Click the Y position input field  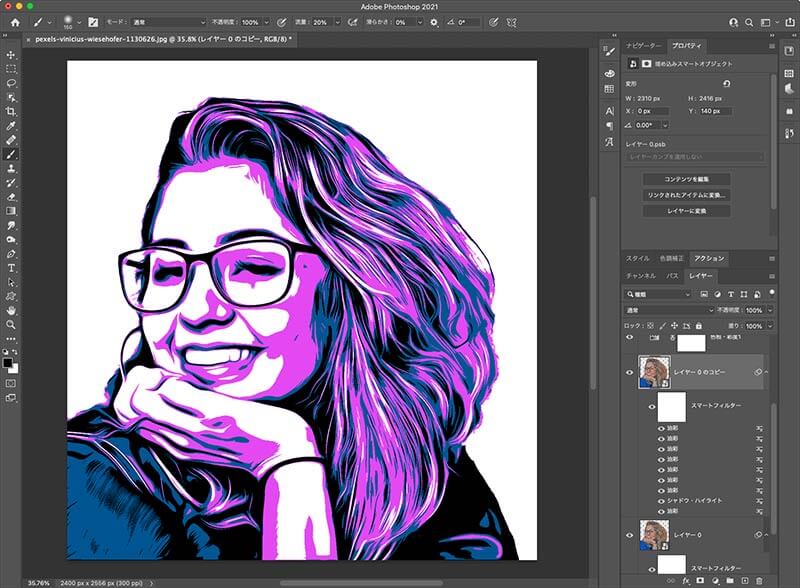[x=716, y=111]
